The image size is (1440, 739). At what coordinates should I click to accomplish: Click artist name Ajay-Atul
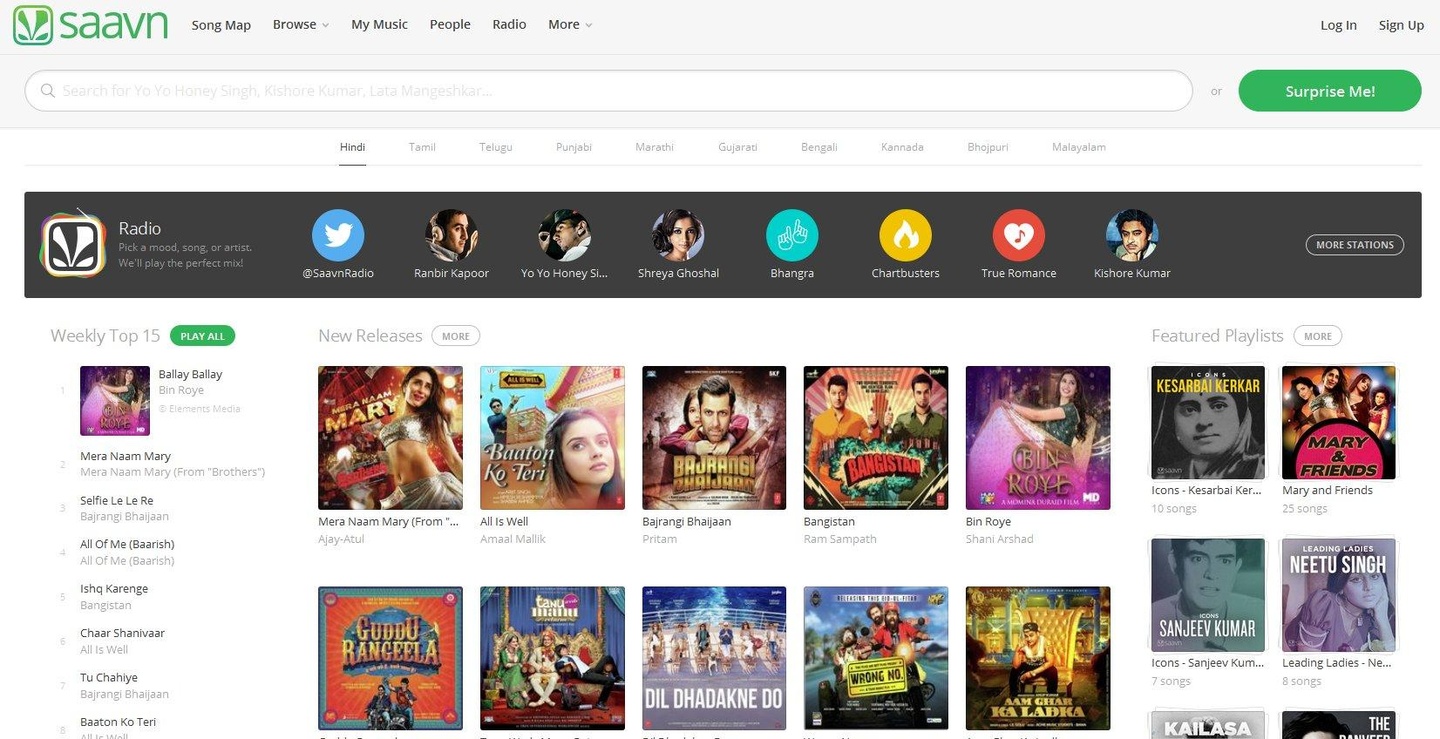341,539
